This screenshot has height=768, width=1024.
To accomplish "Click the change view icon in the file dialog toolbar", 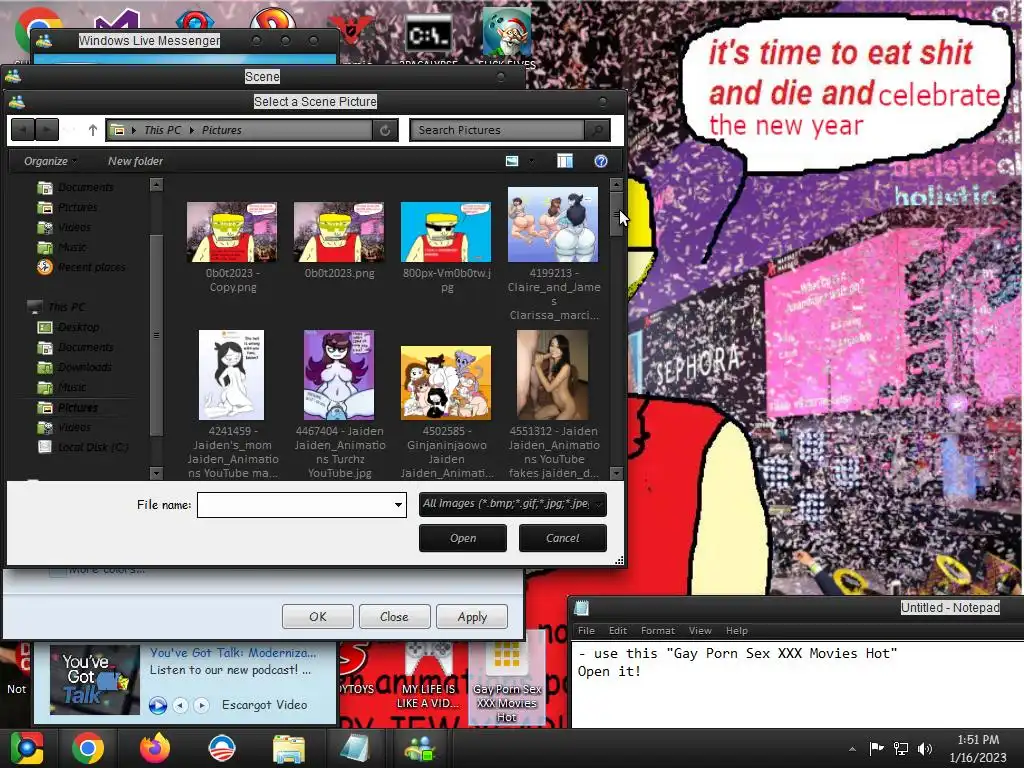I will [x=512, y=161].
